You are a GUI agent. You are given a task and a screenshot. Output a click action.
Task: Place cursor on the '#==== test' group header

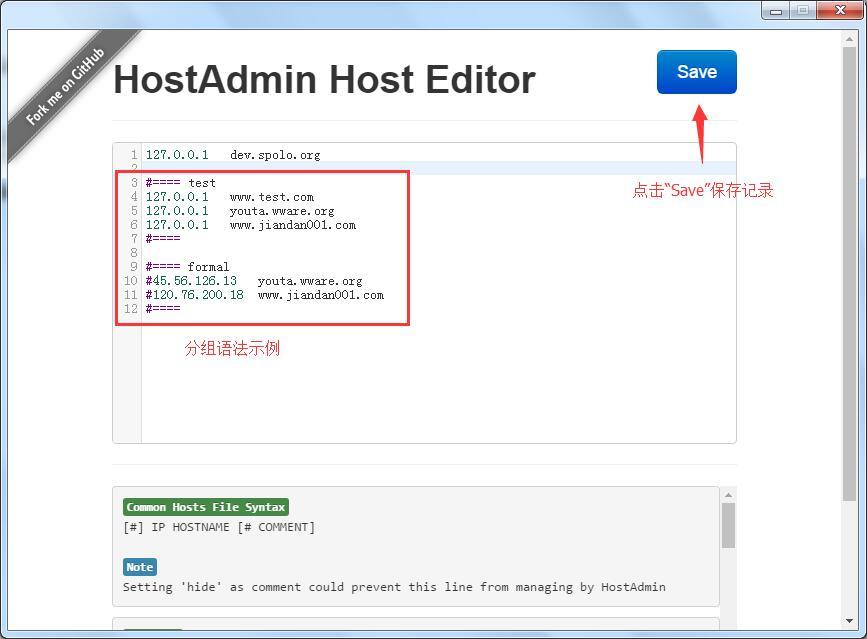coord(181,183)
